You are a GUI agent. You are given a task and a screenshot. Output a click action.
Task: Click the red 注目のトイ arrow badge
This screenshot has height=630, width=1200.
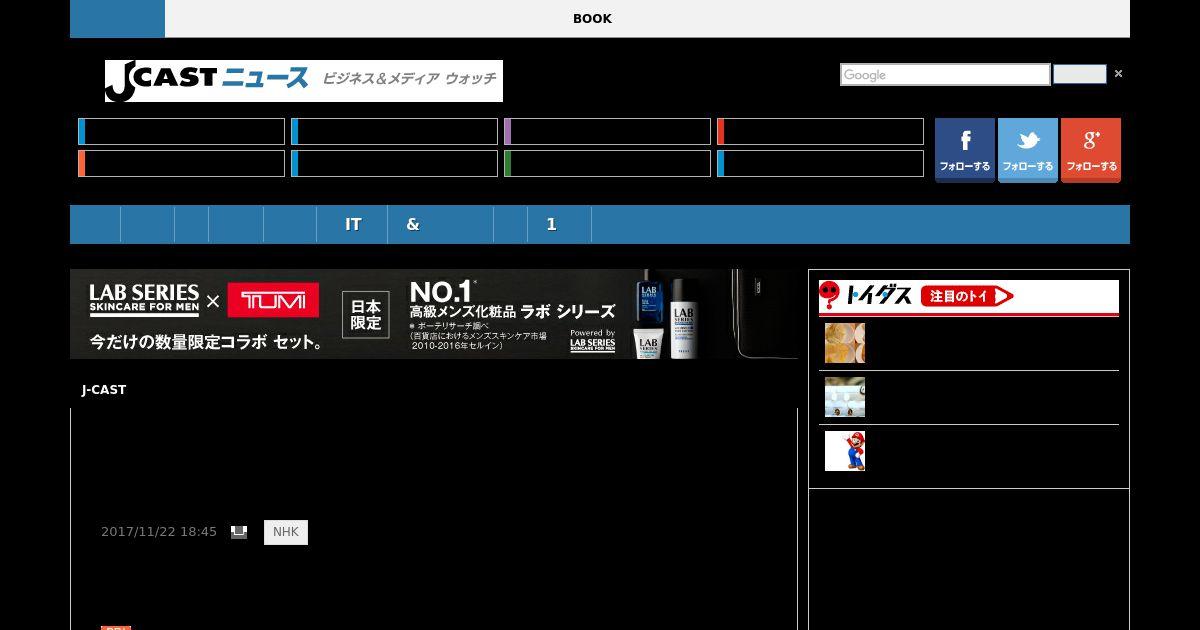967,296
